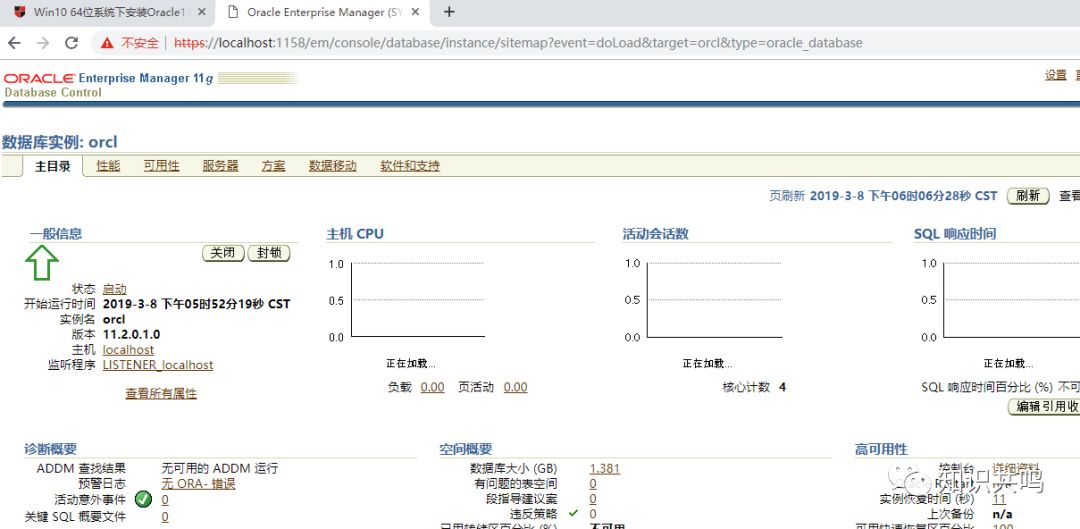Click the 核心计数 4 value
The width and height of the screenshot is (1080, 529).
point(782,387)
